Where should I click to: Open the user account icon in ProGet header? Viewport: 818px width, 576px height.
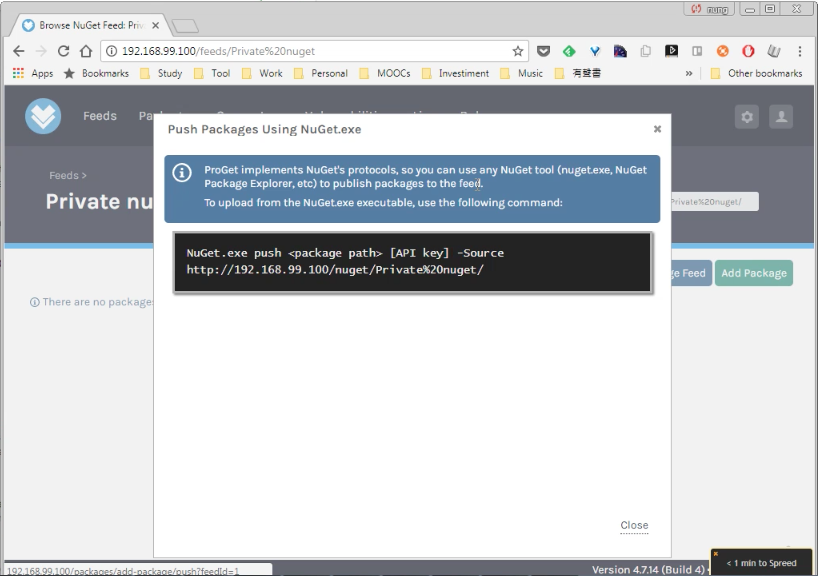781,116
